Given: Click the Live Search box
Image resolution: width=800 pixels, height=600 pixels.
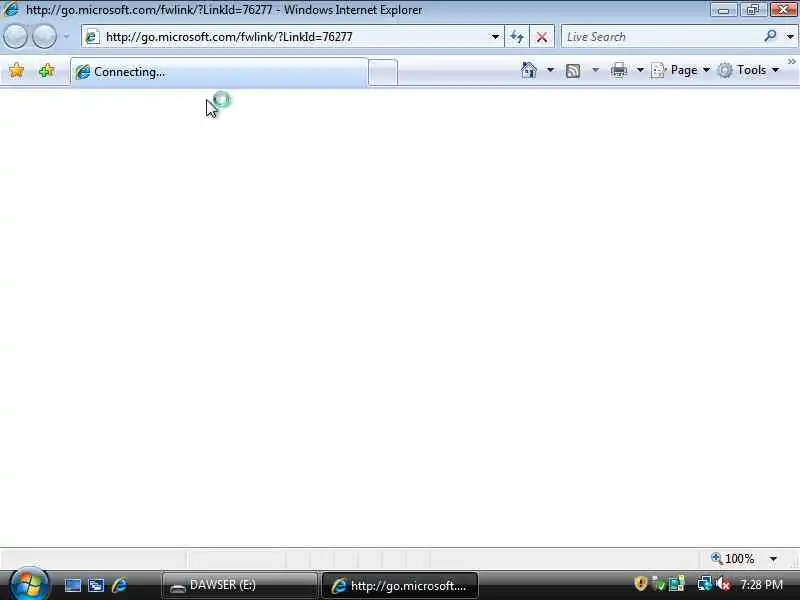Looking at the screenshot, I should click(663, 37).
